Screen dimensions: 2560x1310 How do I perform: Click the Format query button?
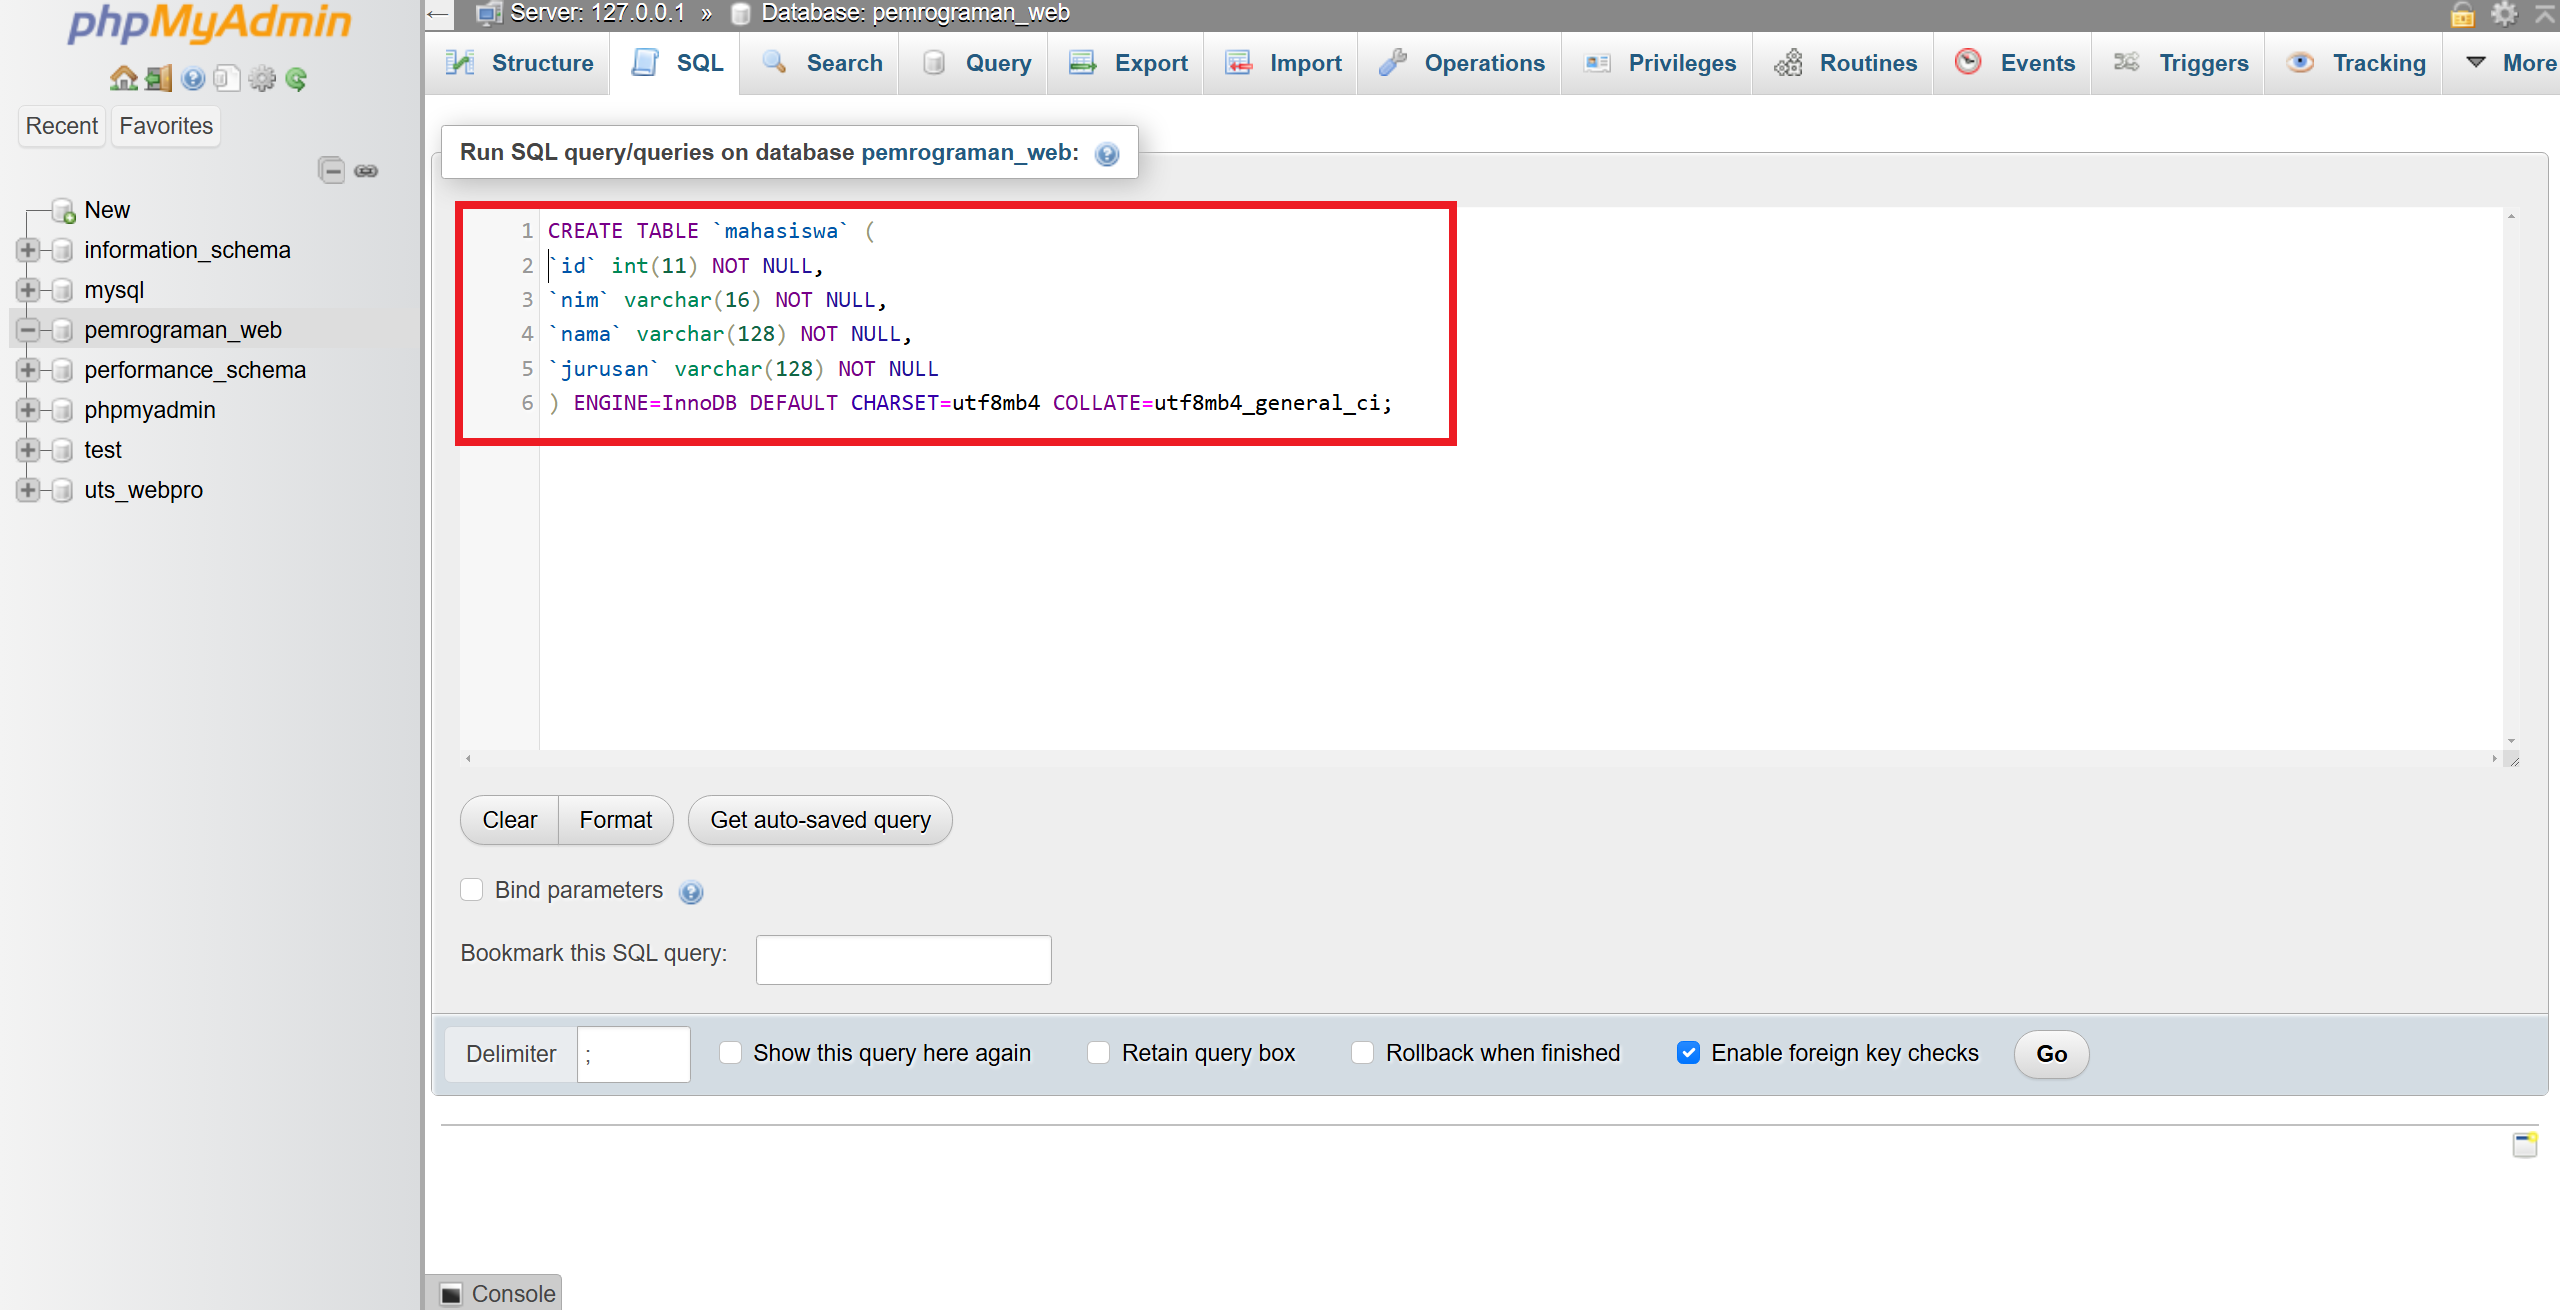coord(615,820)
